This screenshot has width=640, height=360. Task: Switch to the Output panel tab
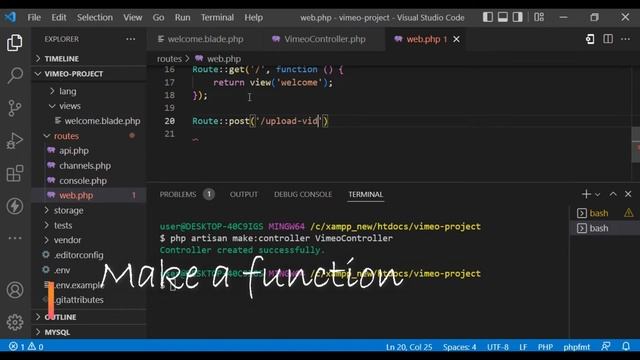[244, 194]
